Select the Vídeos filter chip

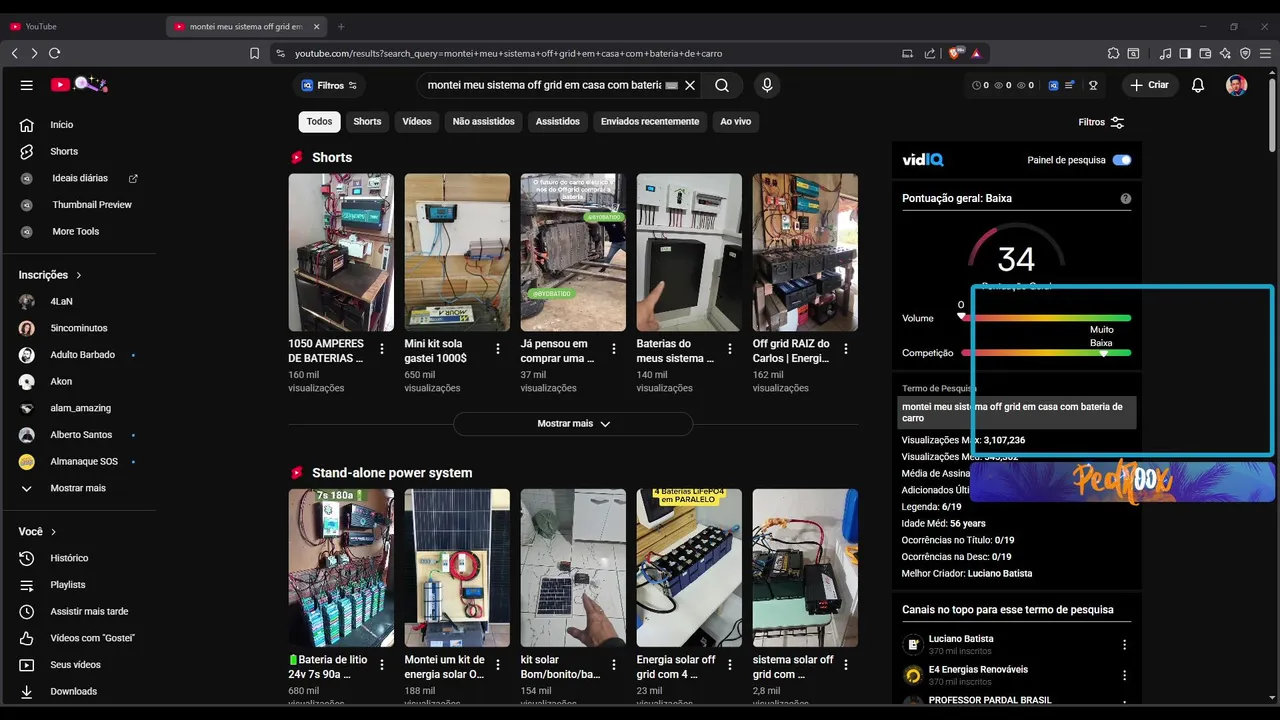coord(417,122)
